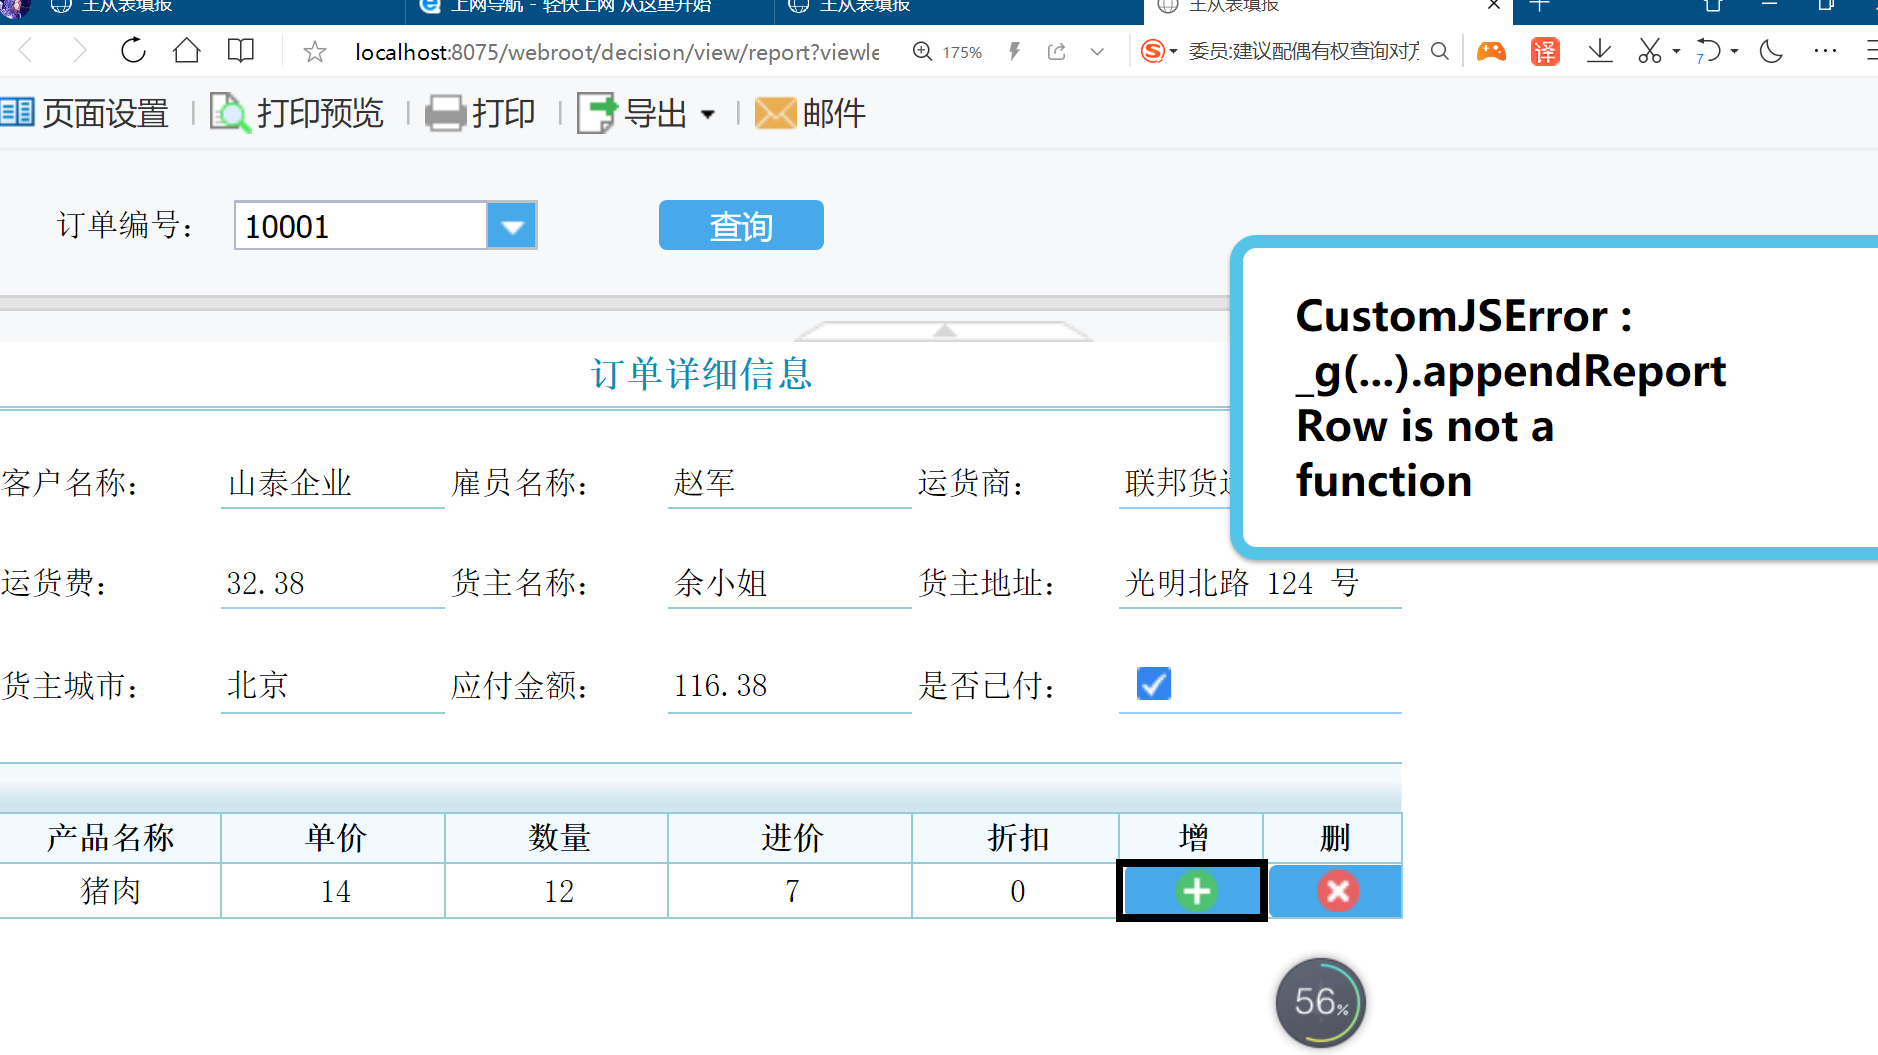The height and width of the screenshot is (1055, 1878).
Task: Toggle night mode moon icon
Action: (x=1771, y=51)
